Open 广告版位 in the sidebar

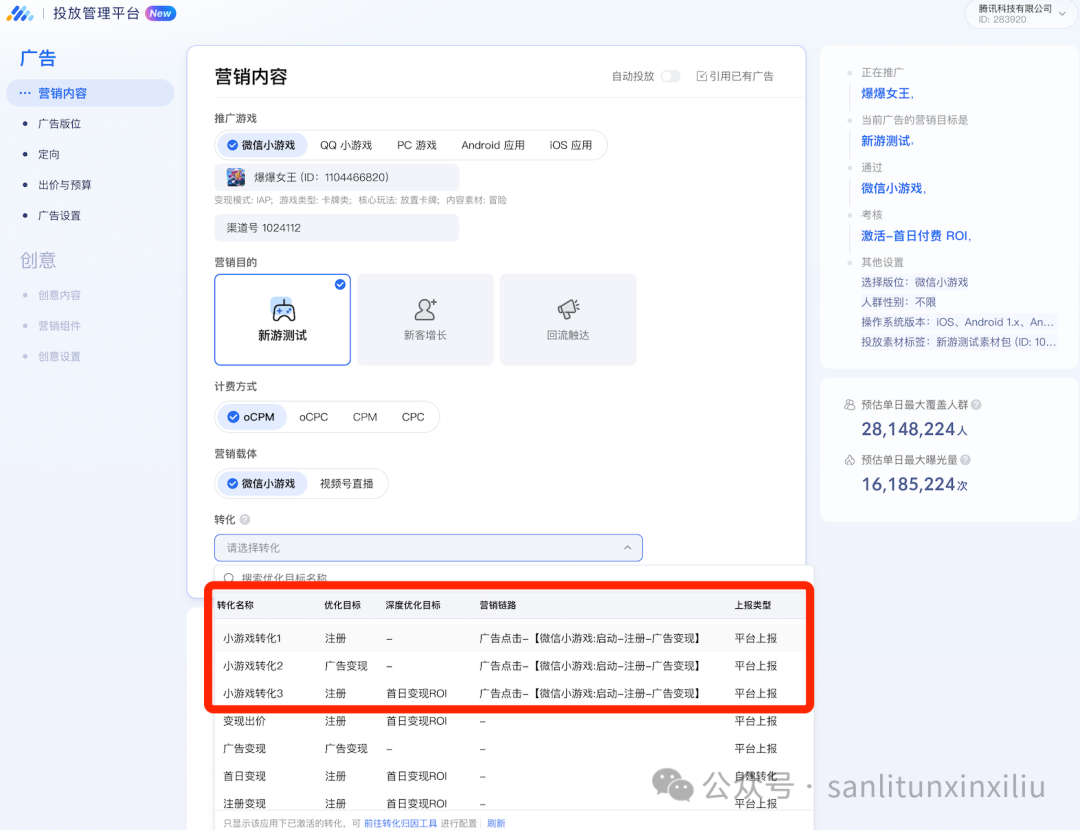click(x=59, y=124)
